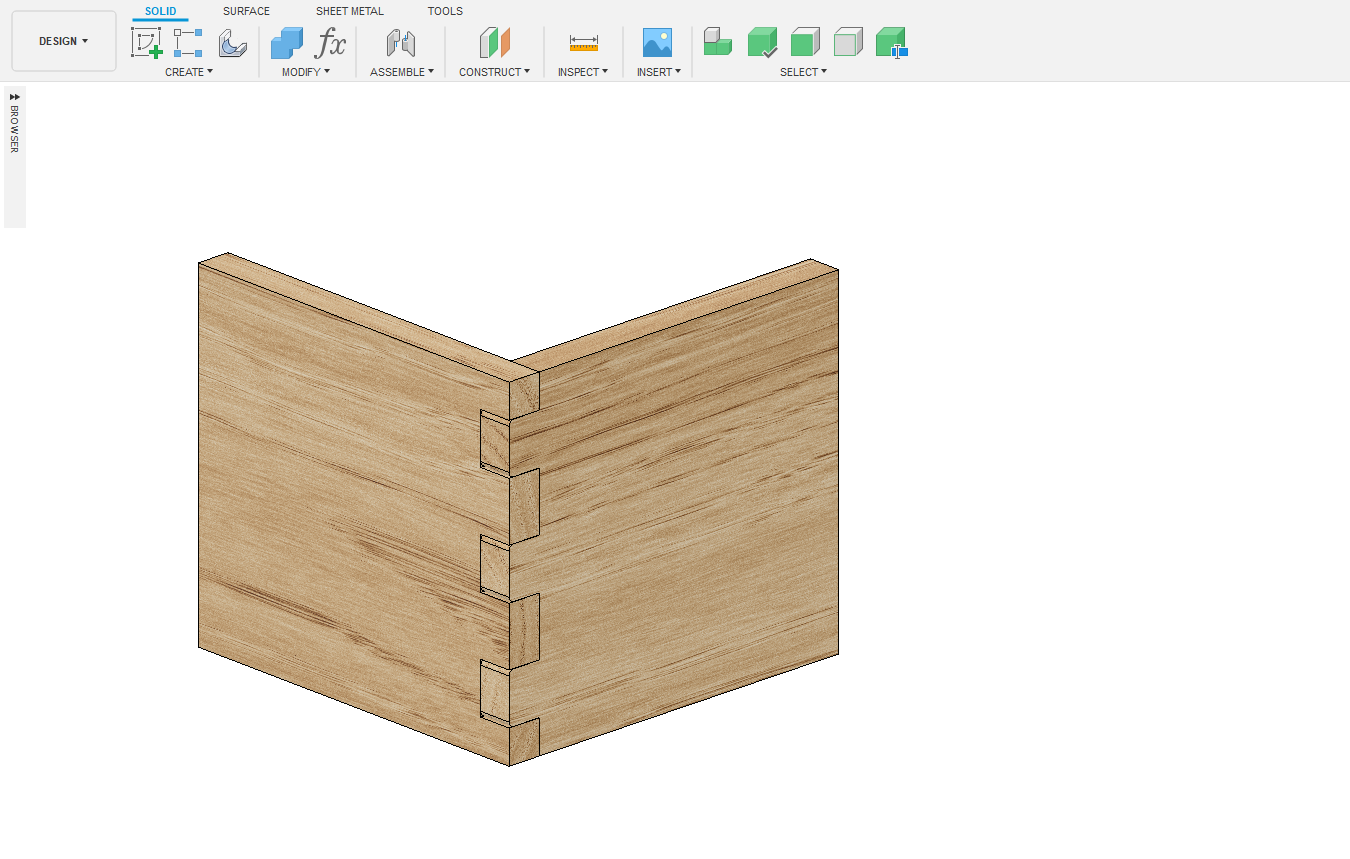Switch to the SURFACE tab
The height and width of the screenshot is (859, 1350).
coord(246,11)
